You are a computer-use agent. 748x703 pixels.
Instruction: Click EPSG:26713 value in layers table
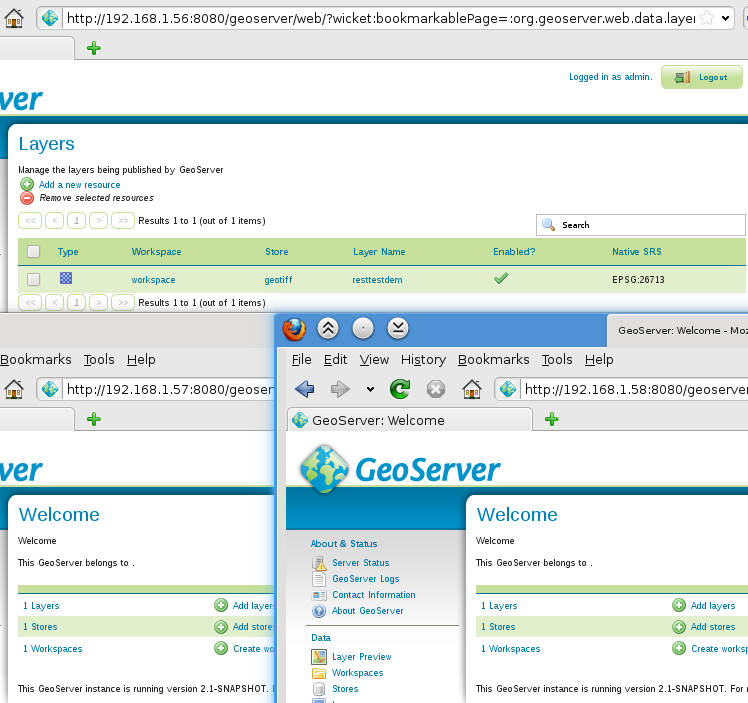(638, 279)
